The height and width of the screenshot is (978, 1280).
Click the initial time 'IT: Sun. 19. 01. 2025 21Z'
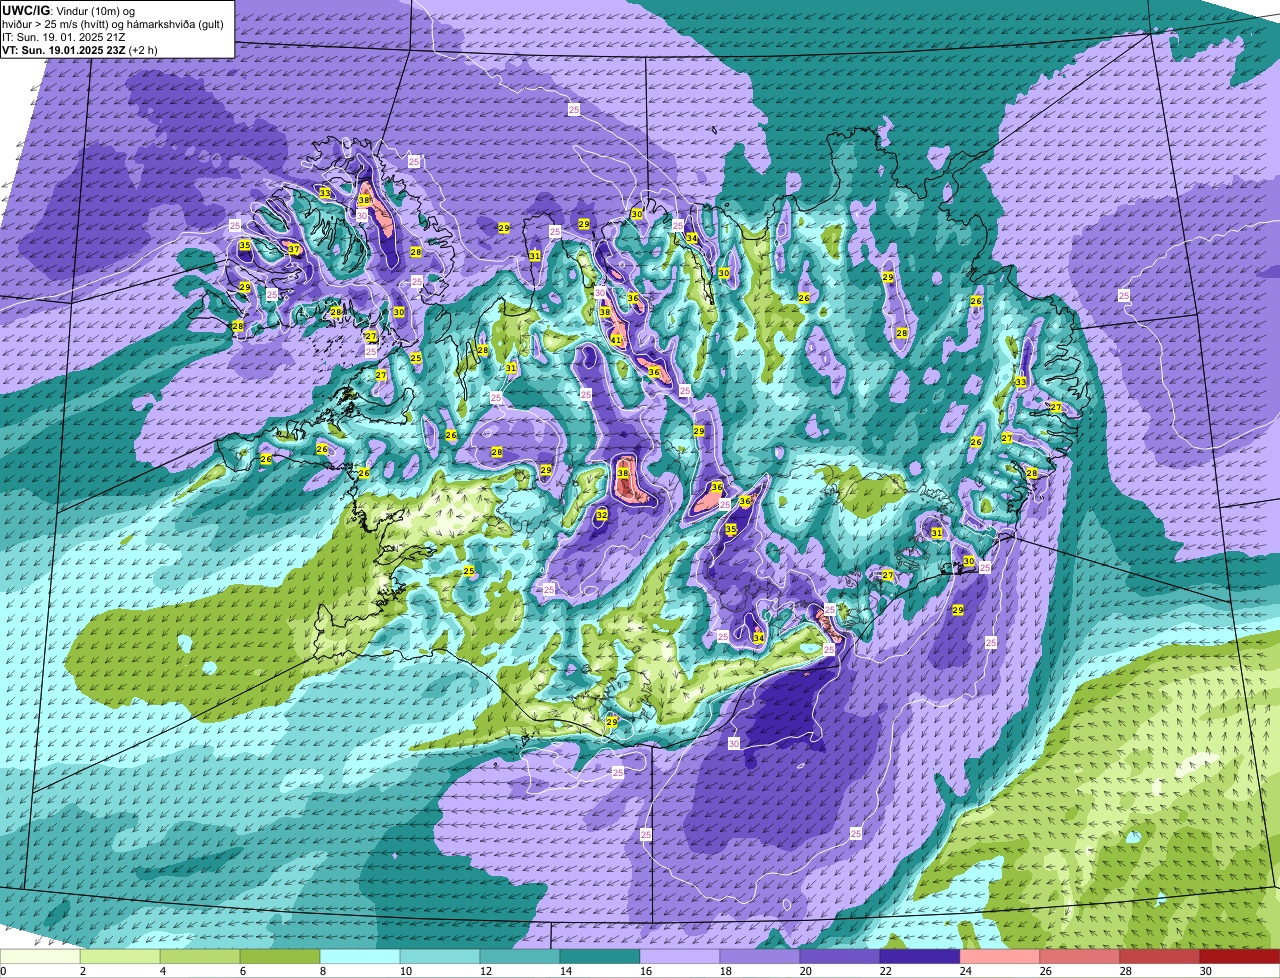click(64, 37)
